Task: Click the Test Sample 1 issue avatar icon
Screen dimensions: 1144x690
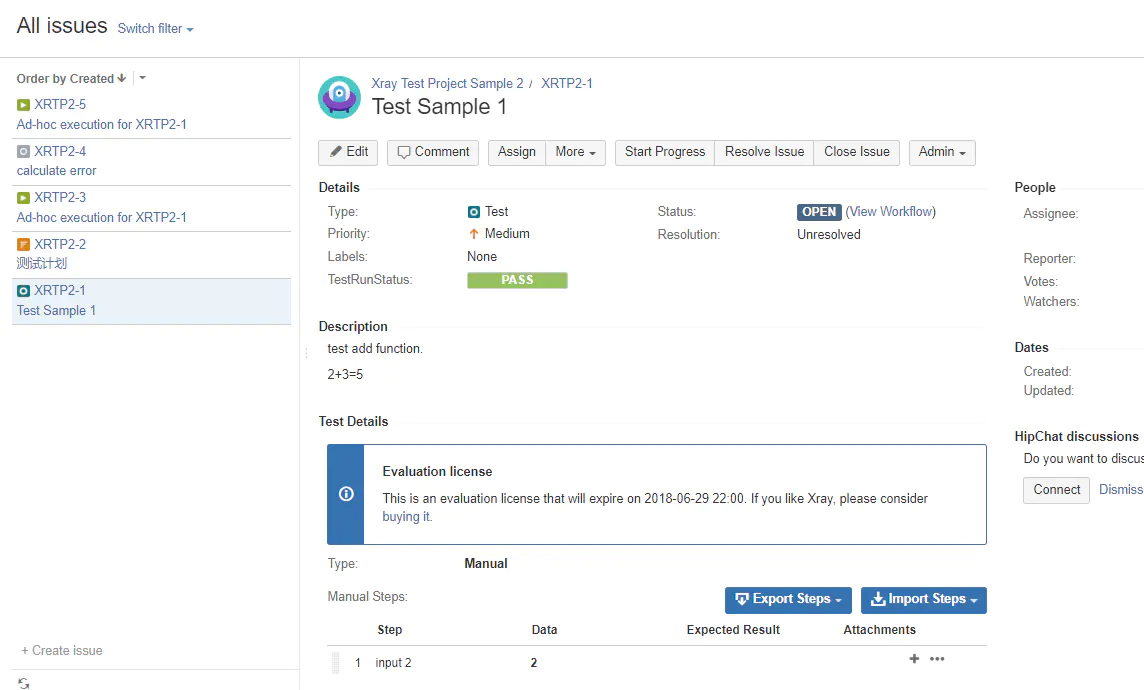Action: (339, 96)
